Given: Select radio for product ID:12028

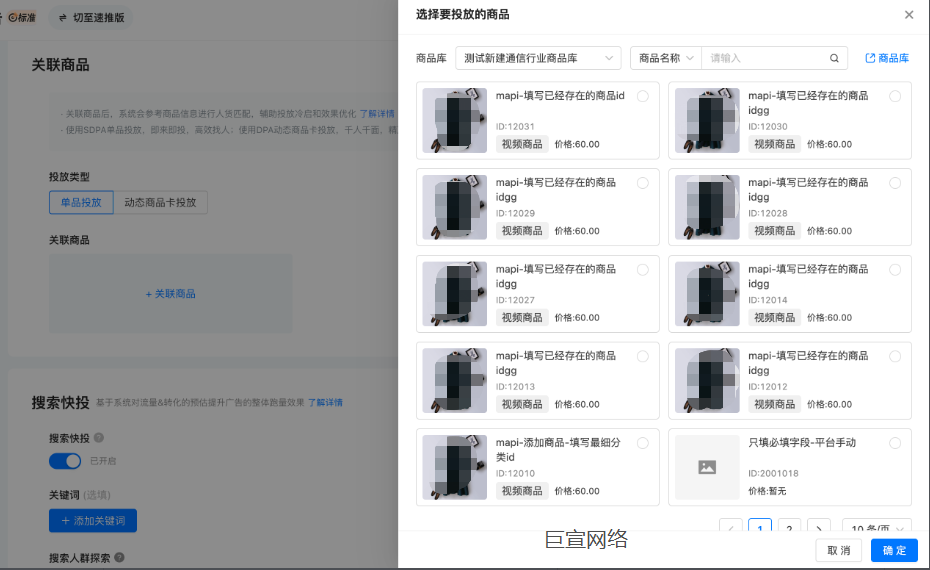Looking at the screenshot, I should coord(895,183).
